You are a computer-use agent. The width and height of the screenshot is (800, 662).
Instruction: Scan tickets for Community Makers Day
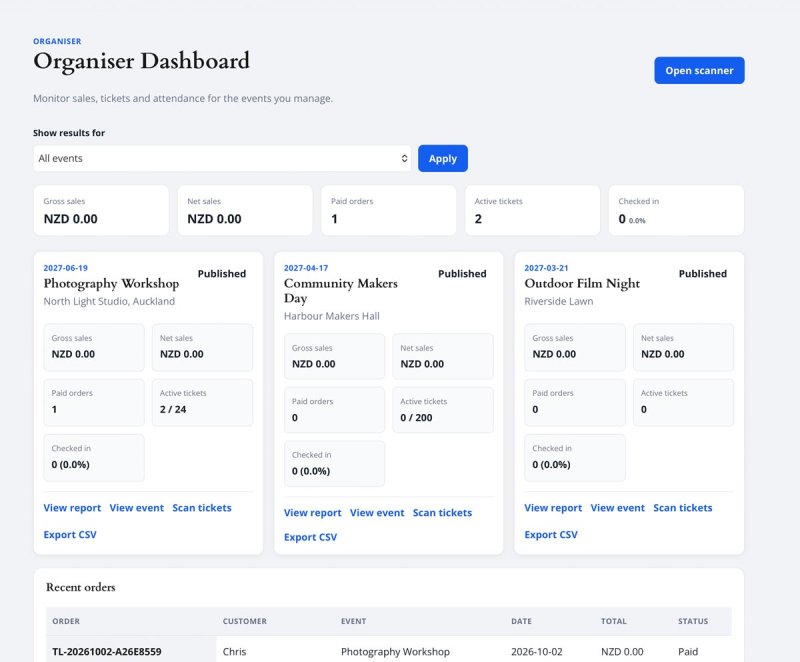pos(442,513)
